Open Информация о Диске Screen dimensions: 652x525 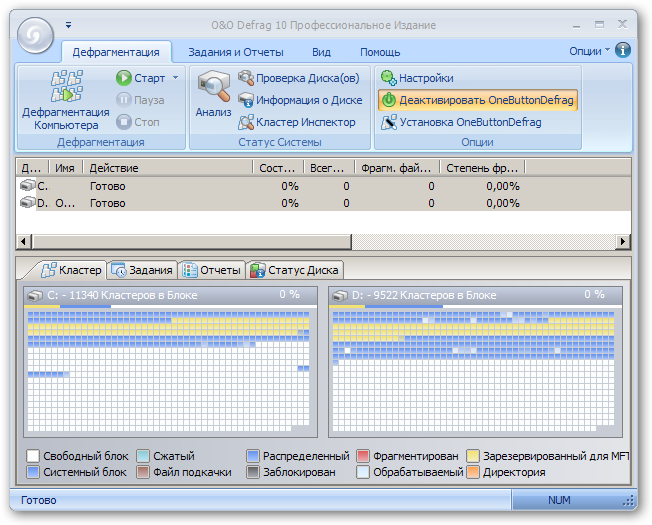(x=300, y=100)
